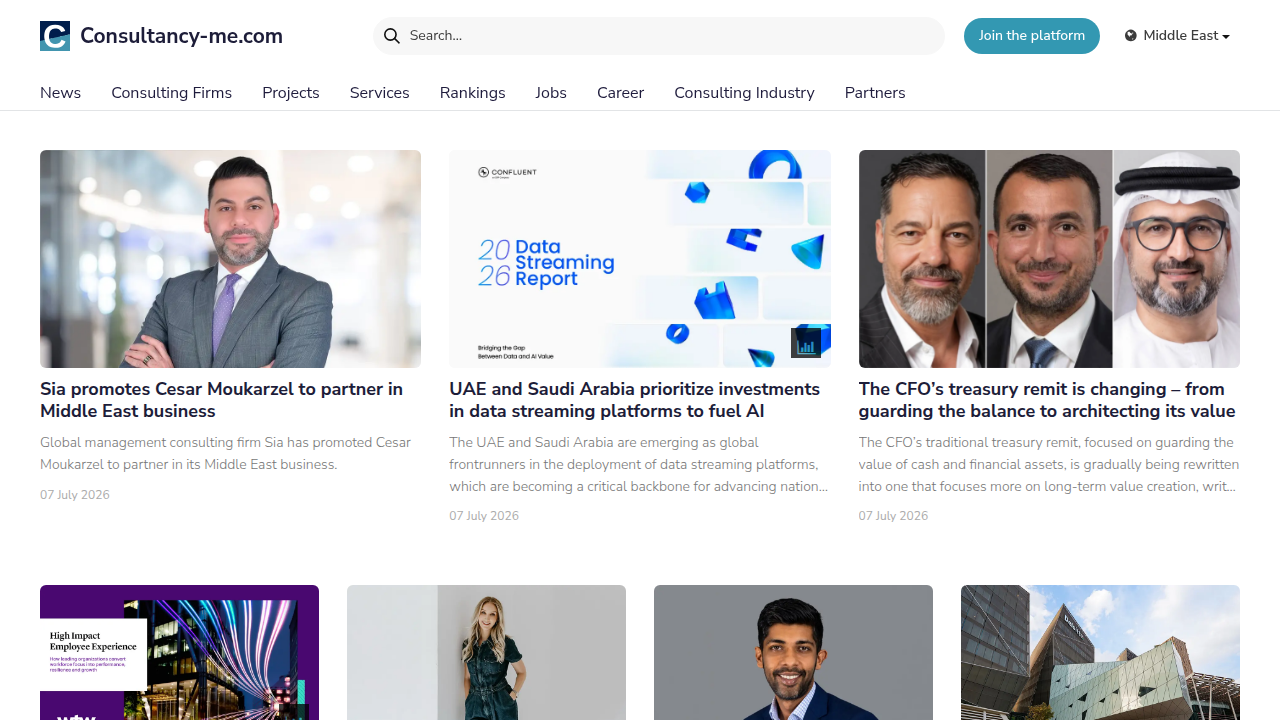This screenshot has height=720, width=1280.
Task: Open the Consulting Industry menu
Action: pos(744,93)
